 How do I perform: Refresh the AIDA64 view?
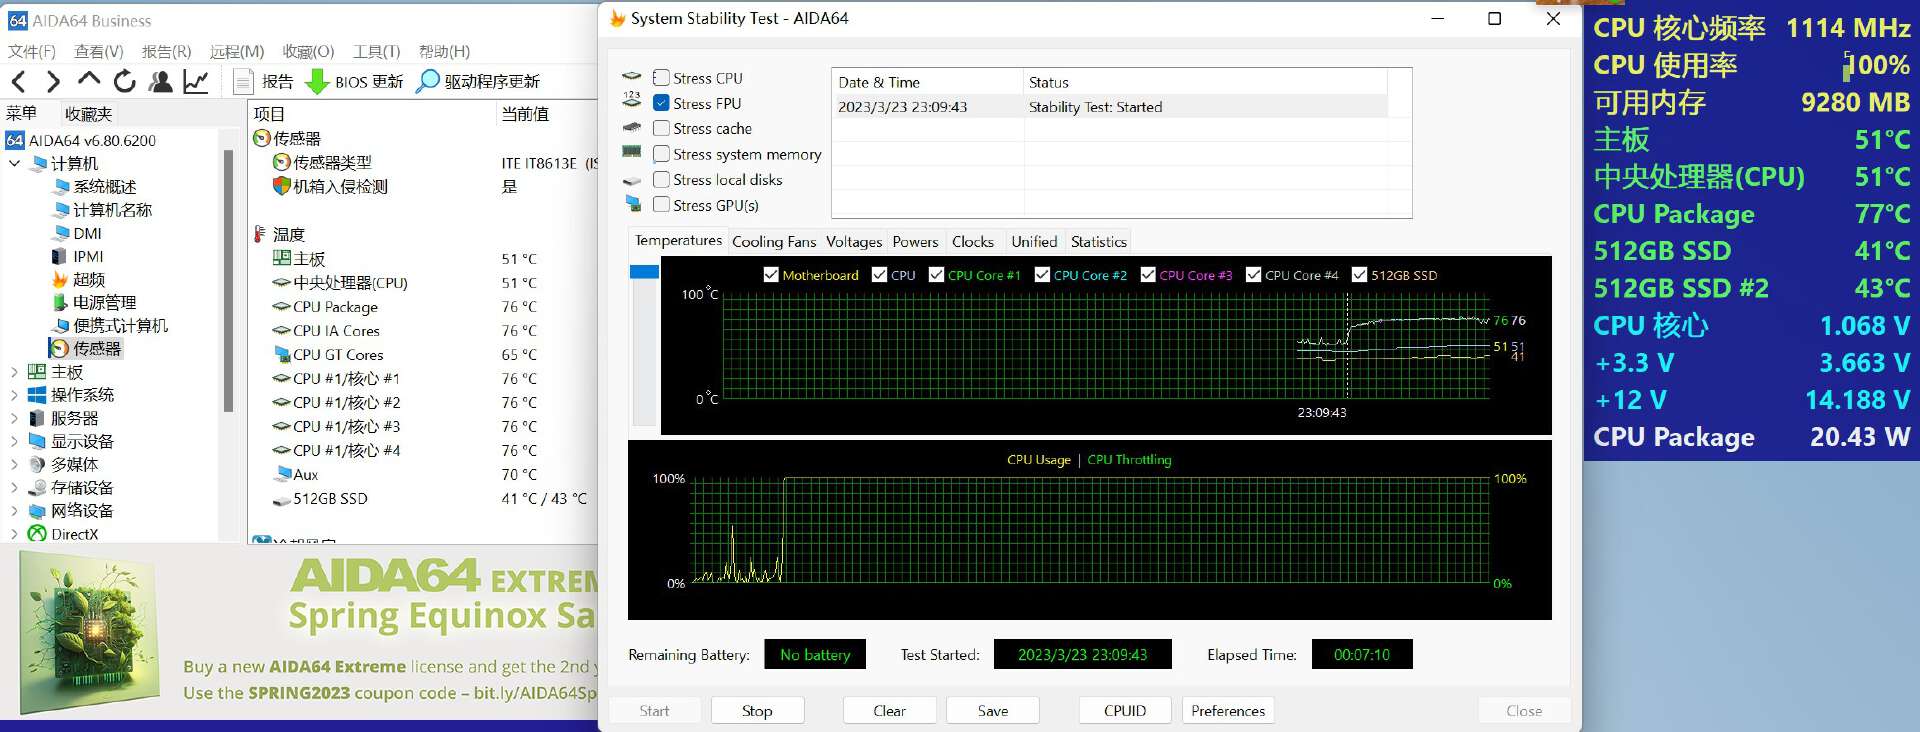click(124, 81)
